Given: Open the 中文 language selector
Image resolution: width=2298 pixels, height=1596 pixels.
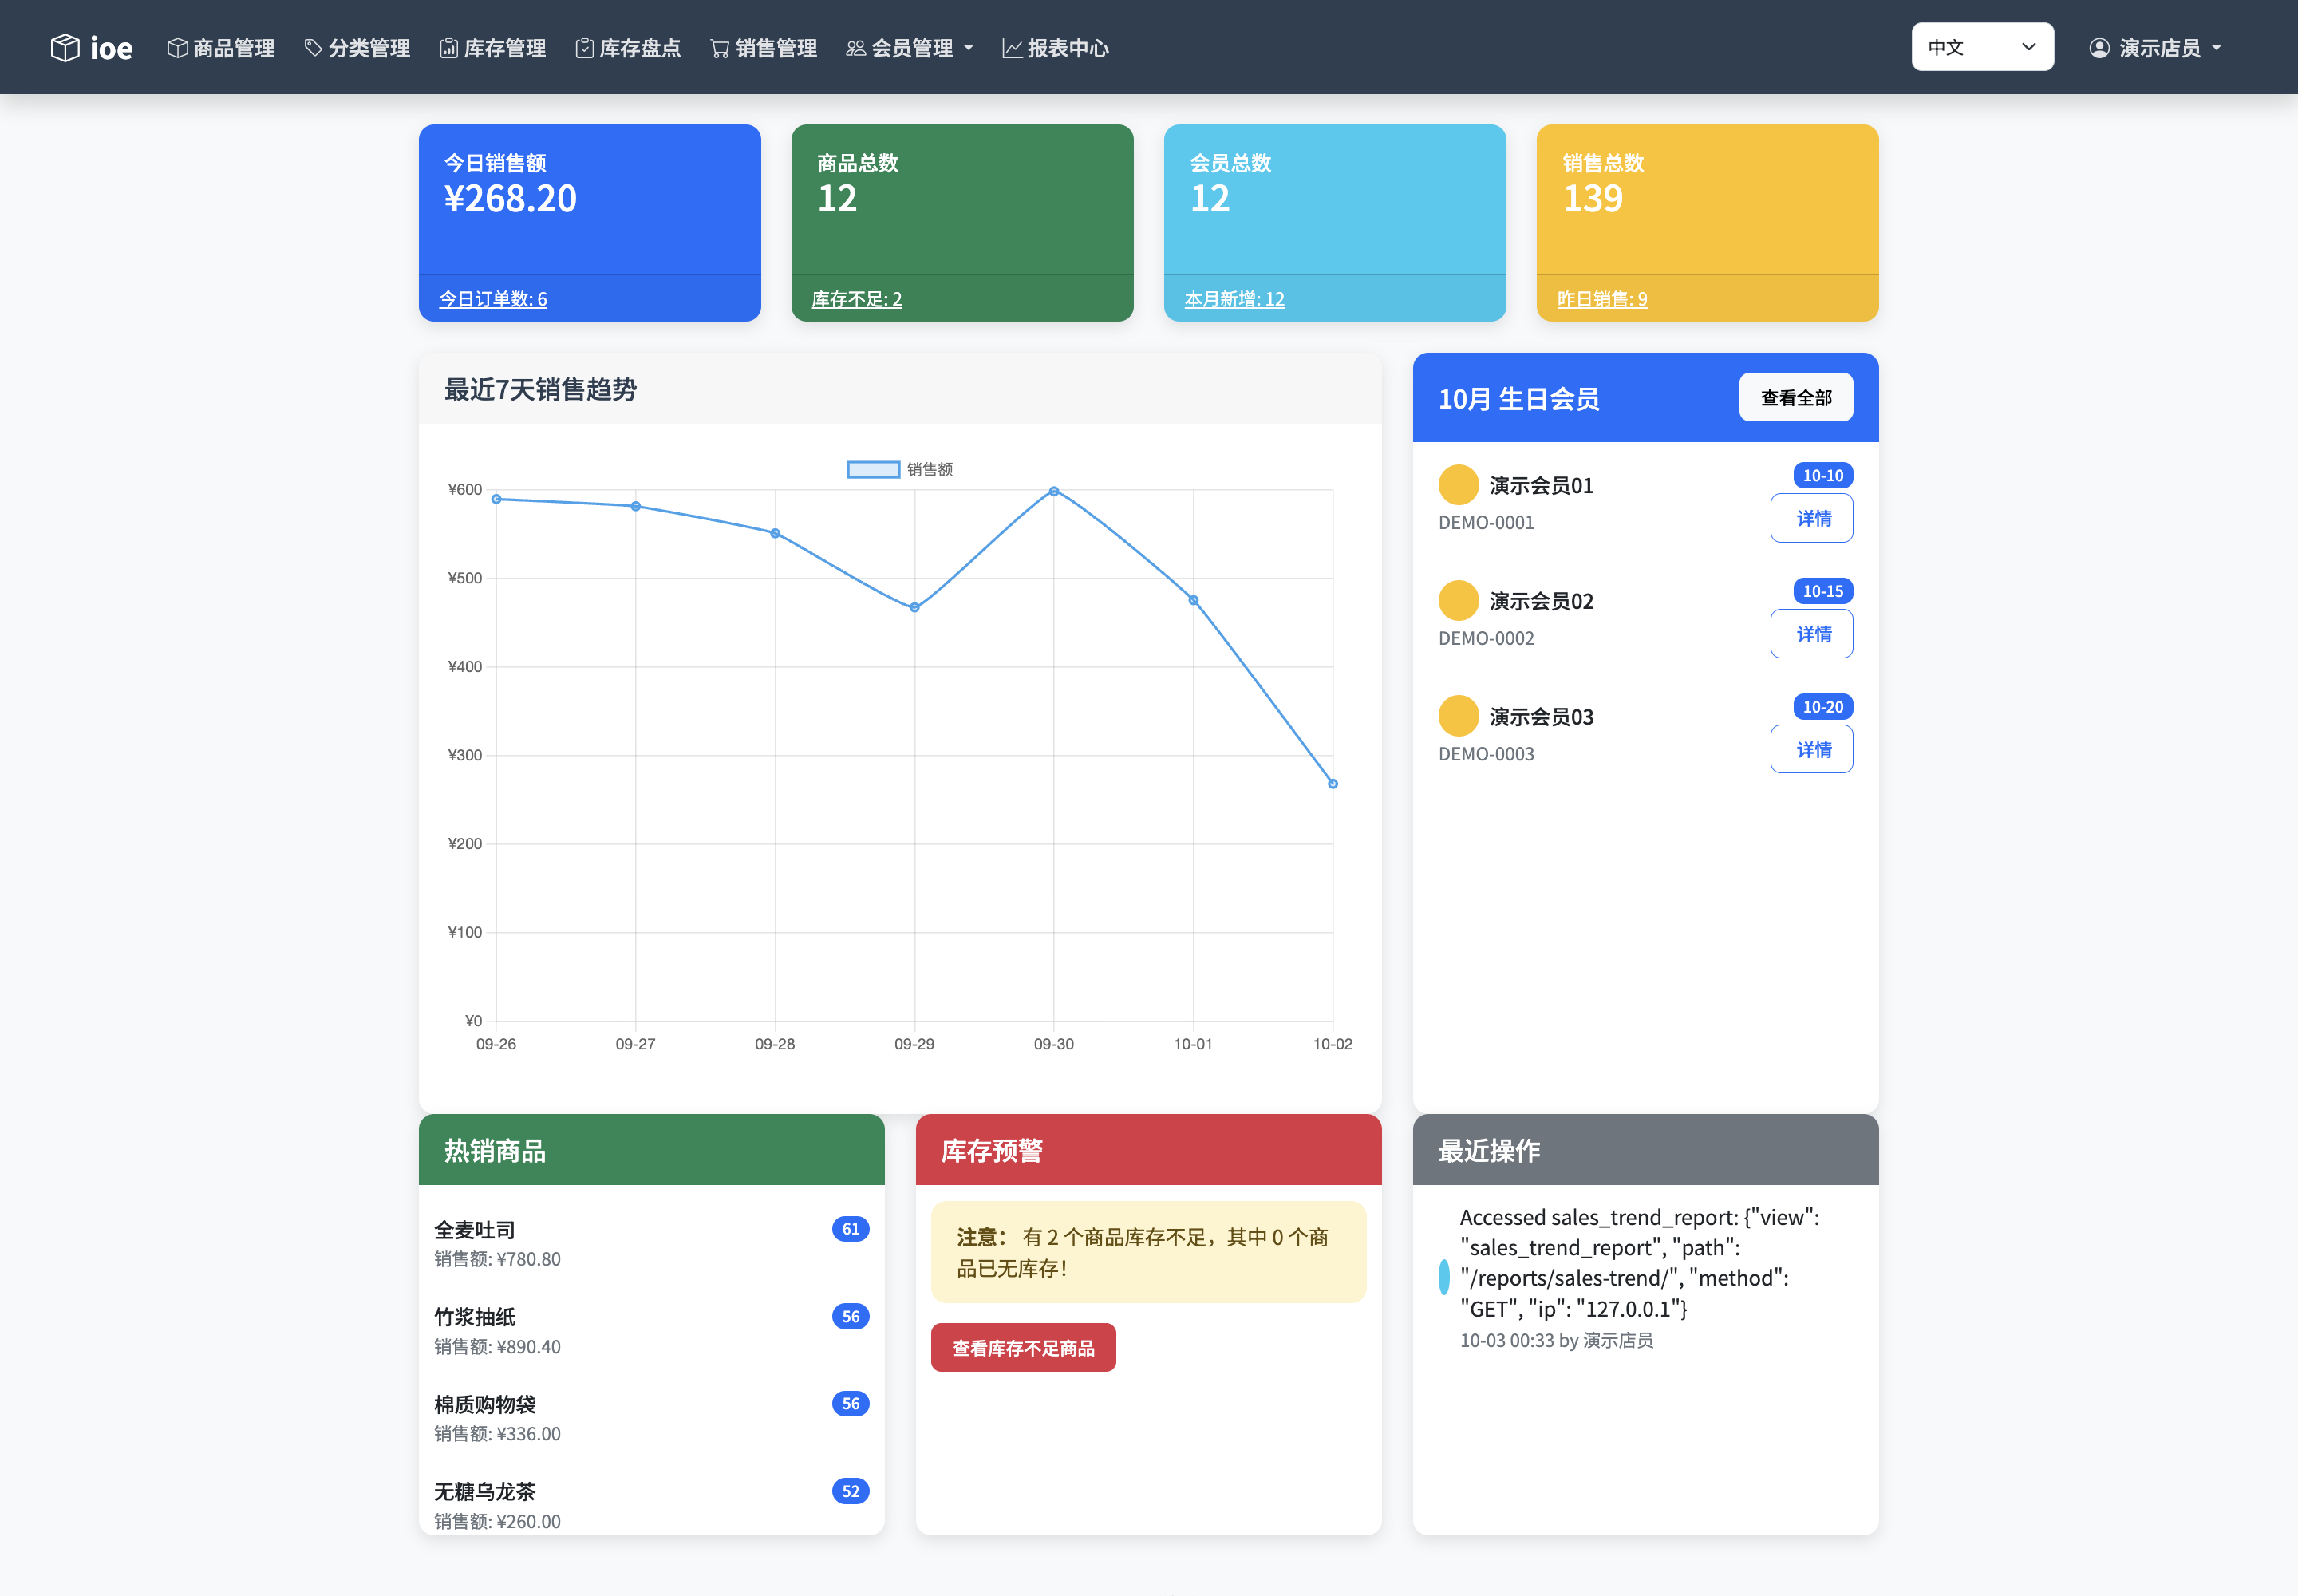Looking at the screenshot, I should click(1982, 47).
